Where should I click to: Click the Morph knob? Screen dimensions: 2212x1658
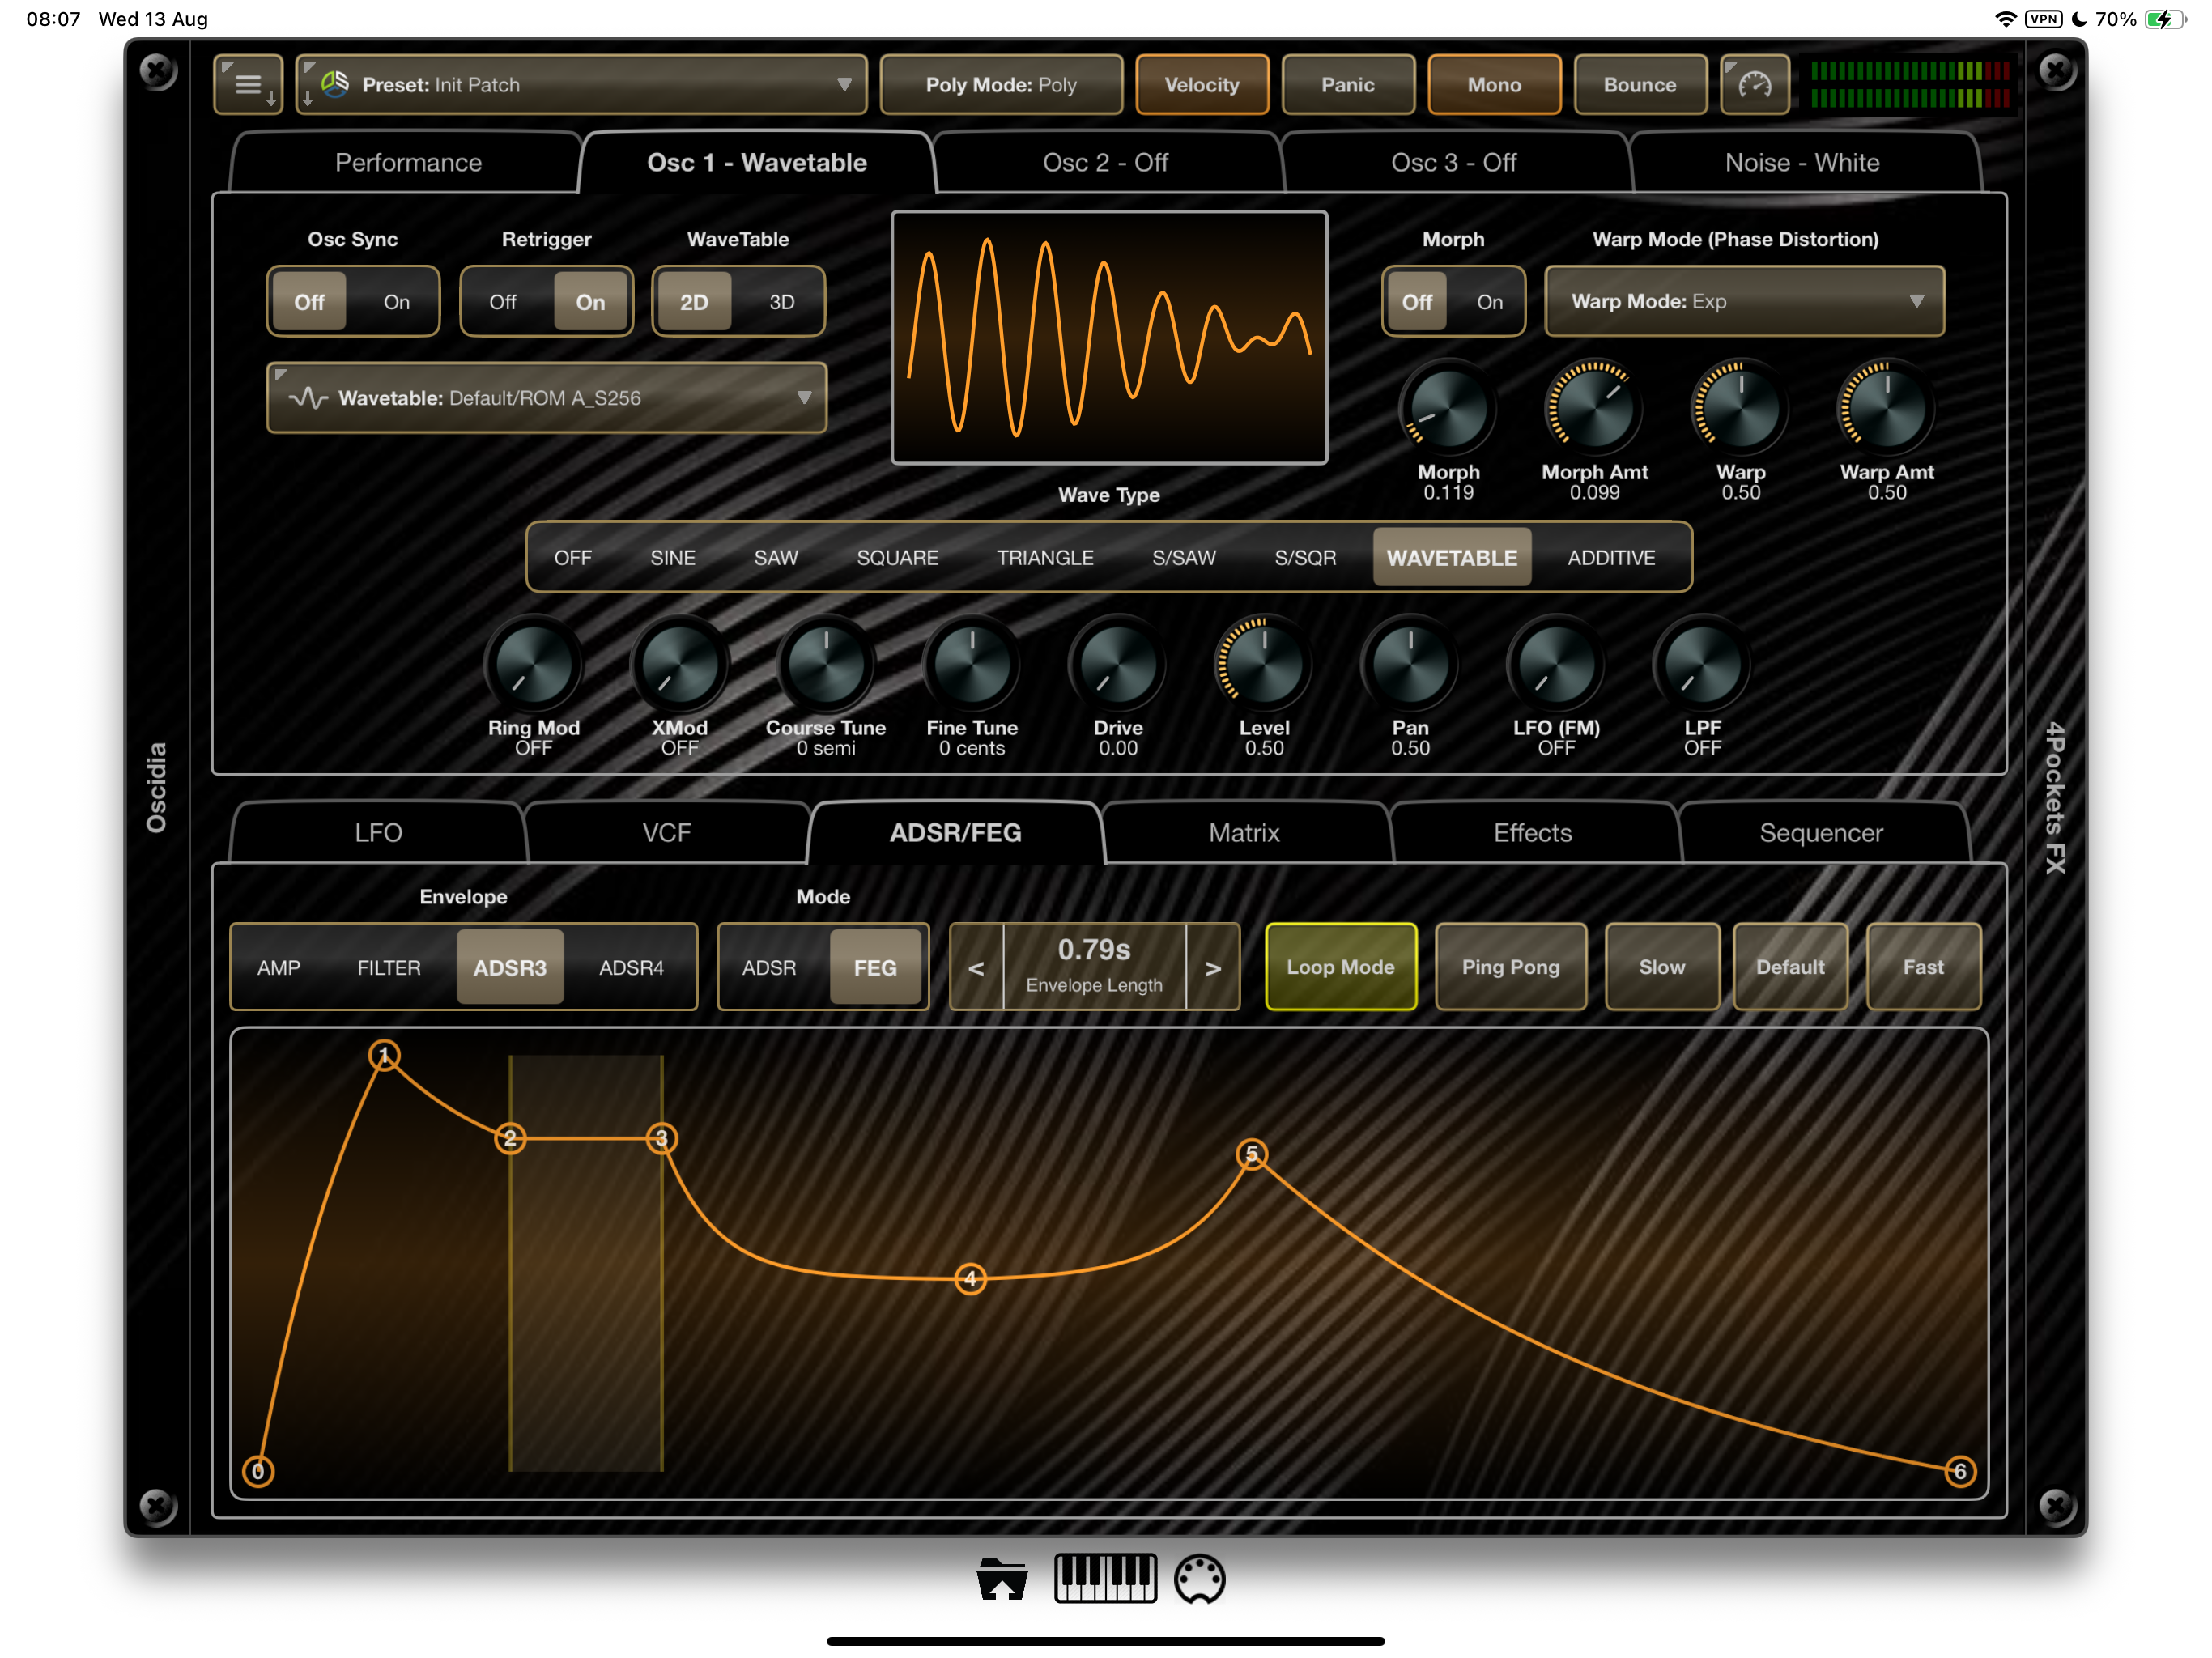click(x=1448, y=408)
